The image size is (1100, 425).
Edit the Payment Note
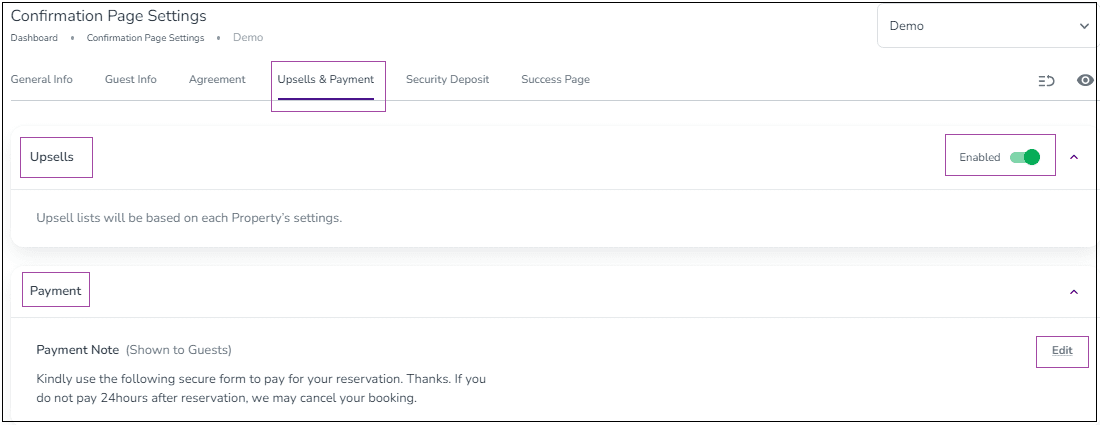click(1062, 351)
